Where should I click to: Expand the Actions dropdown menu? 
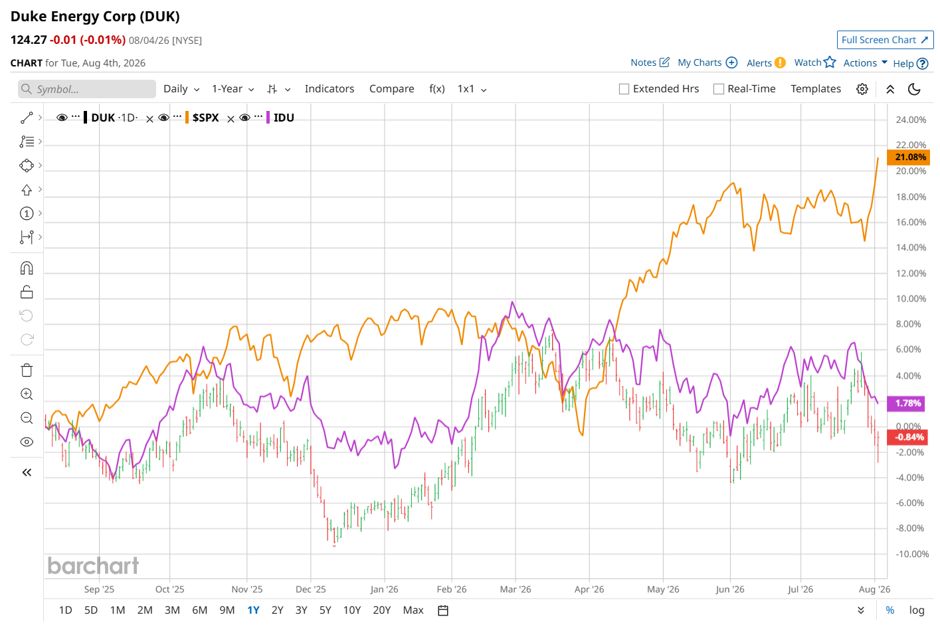865,63
